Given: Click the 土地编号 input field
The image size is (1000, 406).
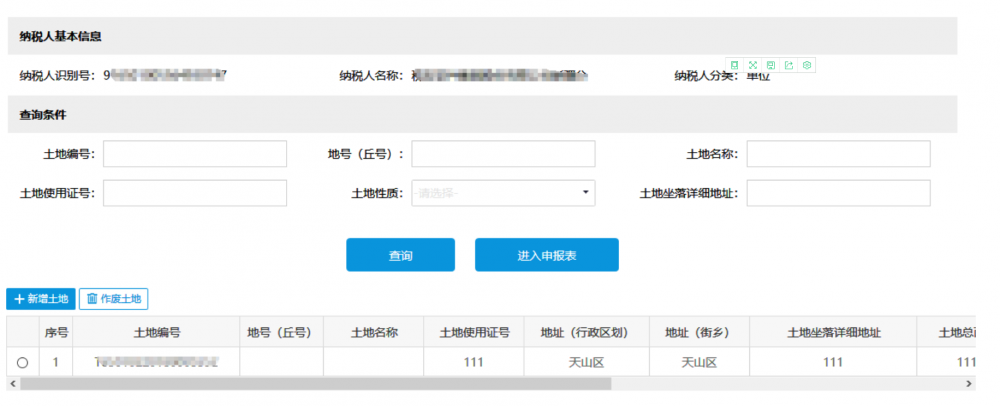Looking at the screenshot, I should click(x=195, y=154).
